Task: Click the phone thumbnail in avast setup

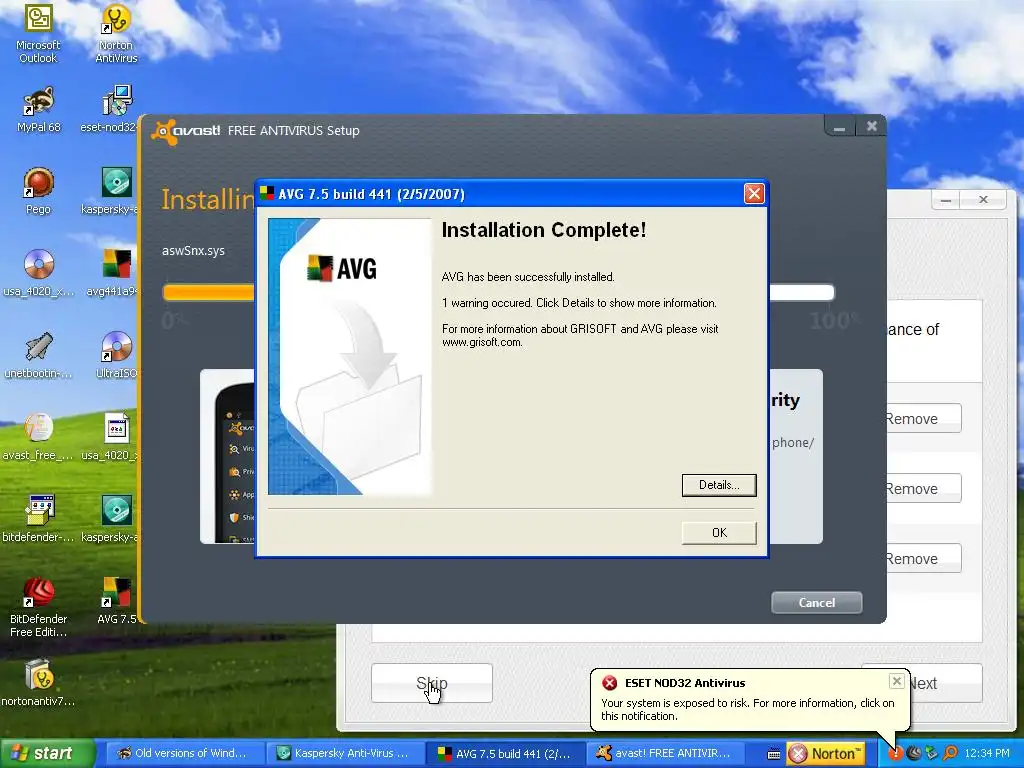Action: [235, 462]
